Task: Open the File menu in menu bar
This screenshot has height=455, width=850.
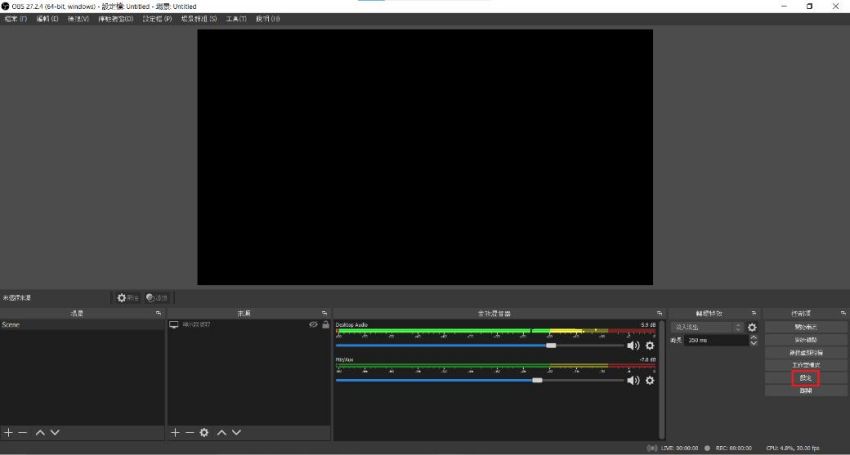Action: 16,19
